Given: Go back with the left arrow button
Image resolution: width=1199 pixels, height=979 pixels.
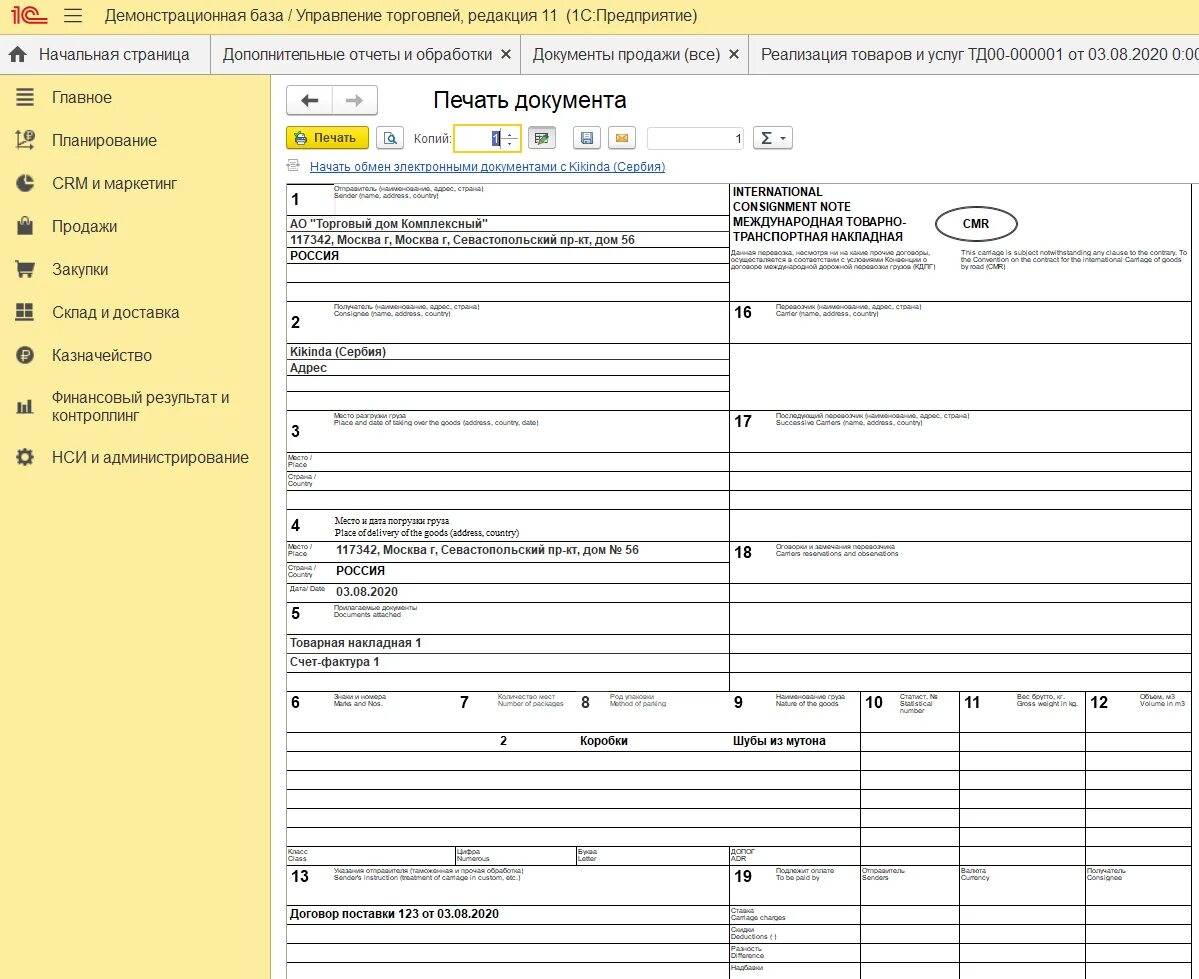Looking at the screenshot, I should [x=309, y=100].
